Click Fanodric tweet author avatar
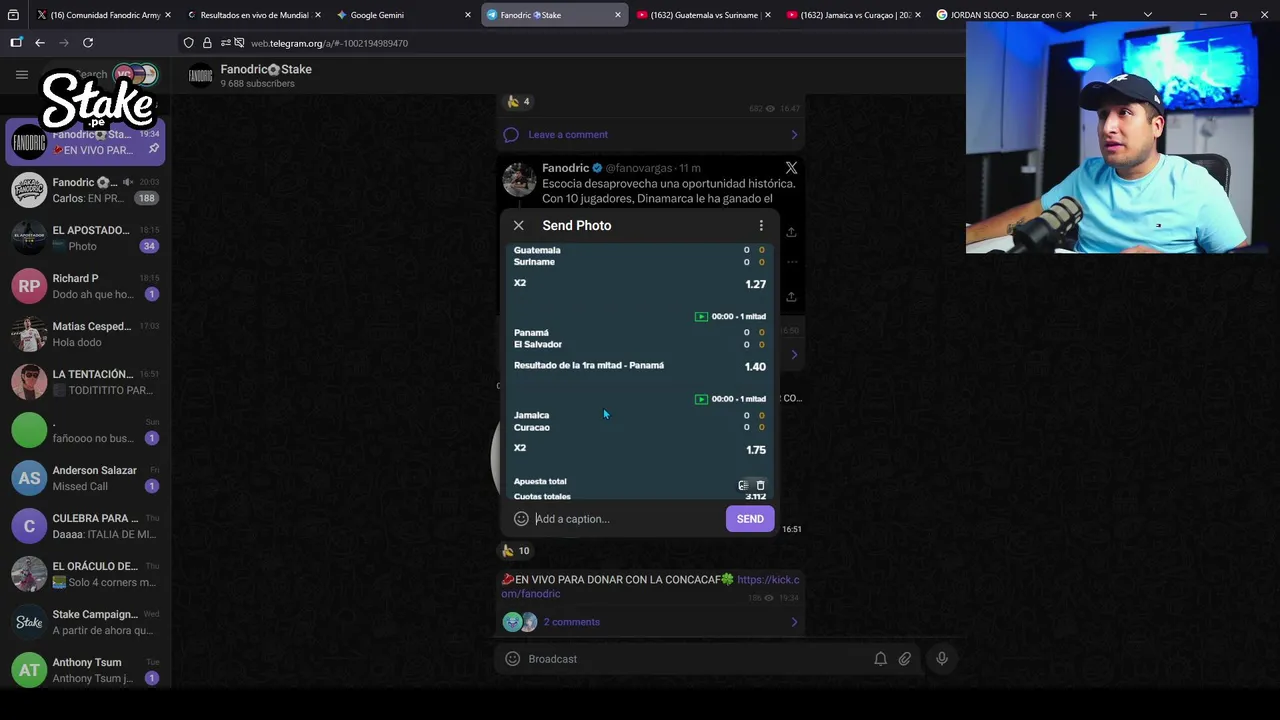The width and height of the screenshot is (1280, 720). click(519, 179)
